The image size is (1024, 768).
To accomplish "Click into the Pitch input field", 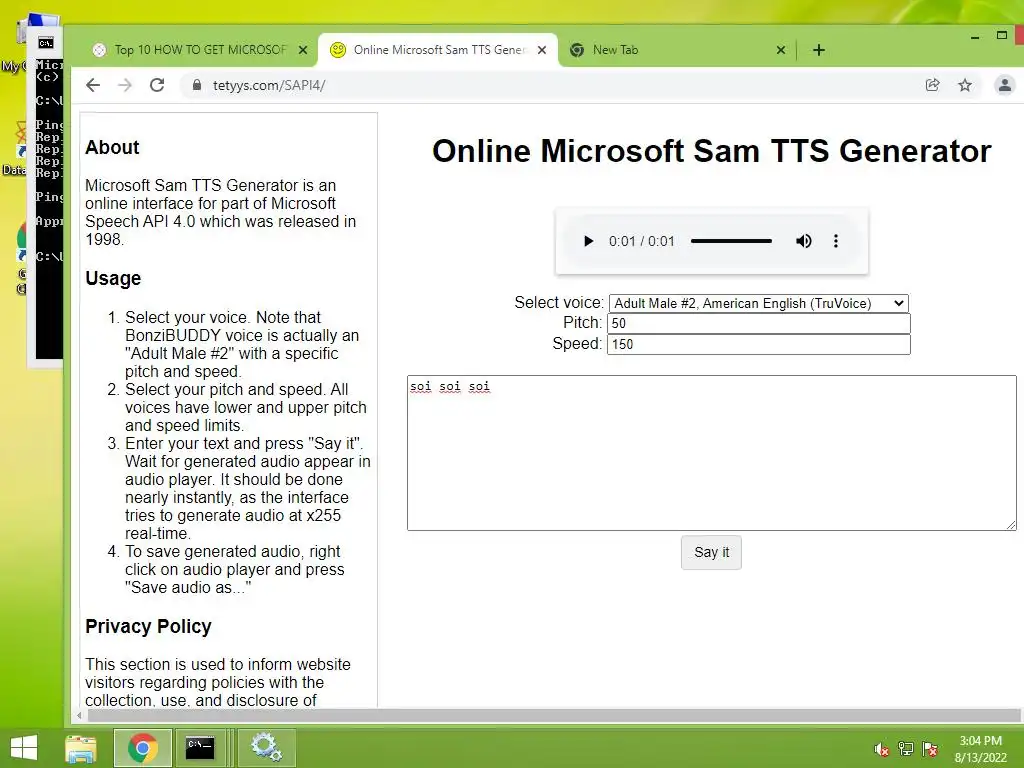I will [758, 323].
